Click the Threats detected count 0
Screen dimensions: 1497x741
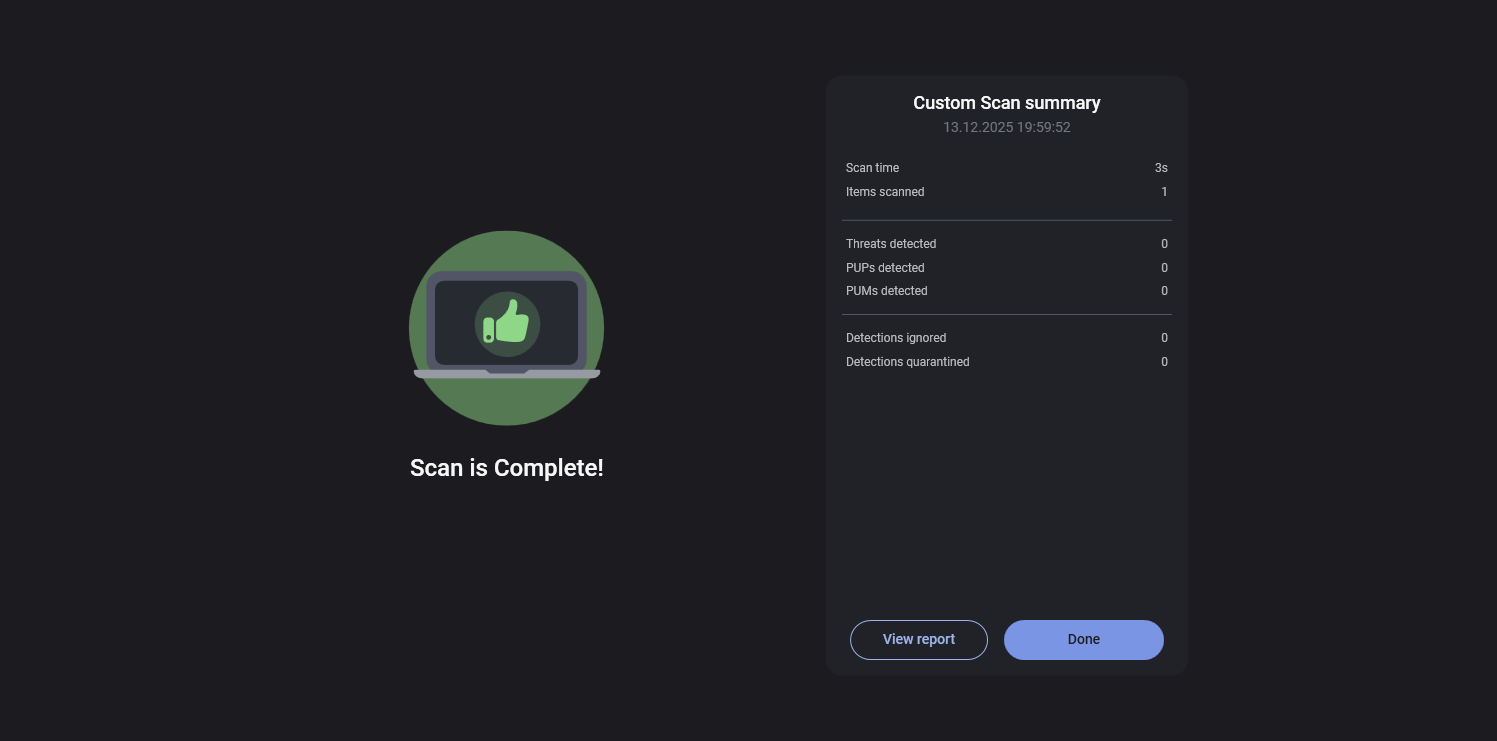pos(1164,244)
